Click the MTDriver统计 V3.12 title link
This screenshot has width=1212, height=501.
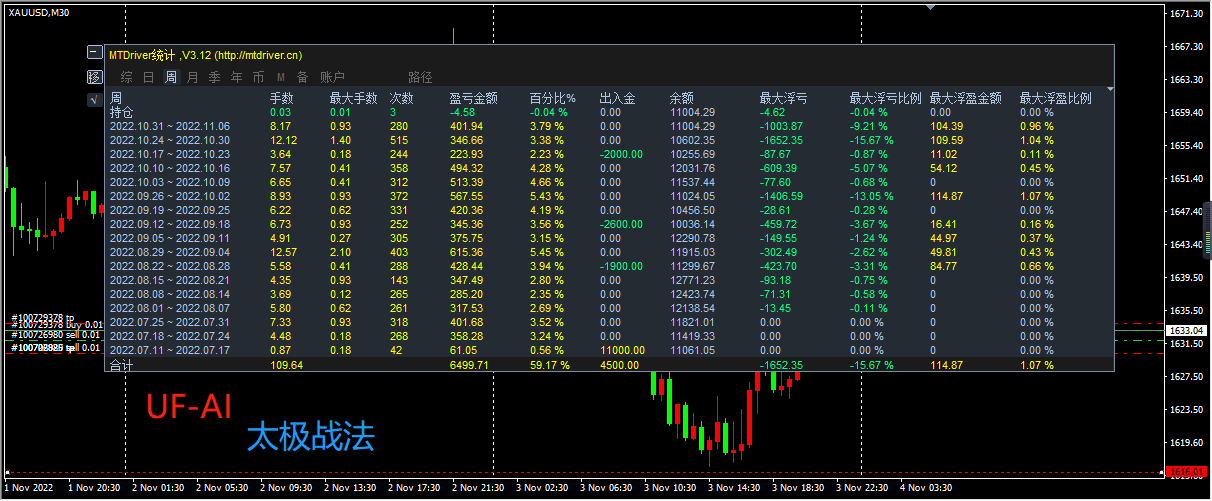pos(206,55)
